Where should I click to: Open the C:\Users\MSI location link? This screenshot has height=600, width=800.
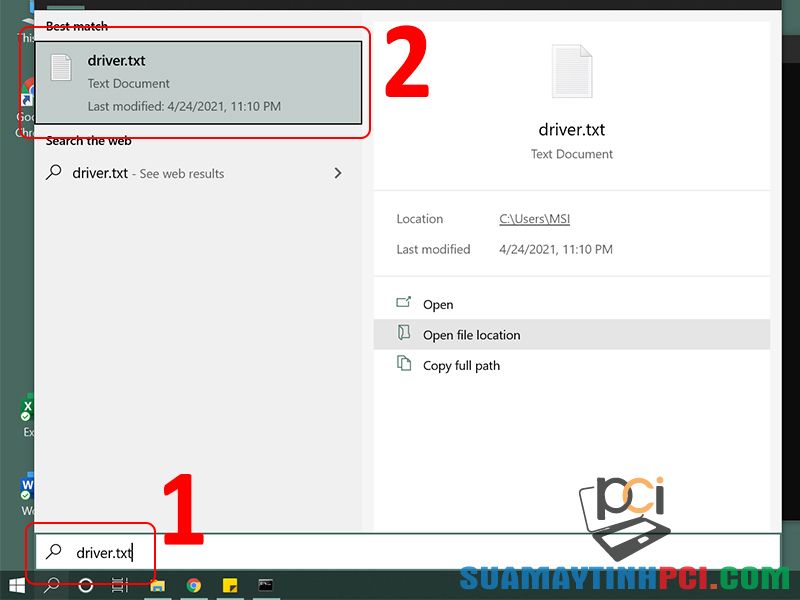click(x=534, y=219)
